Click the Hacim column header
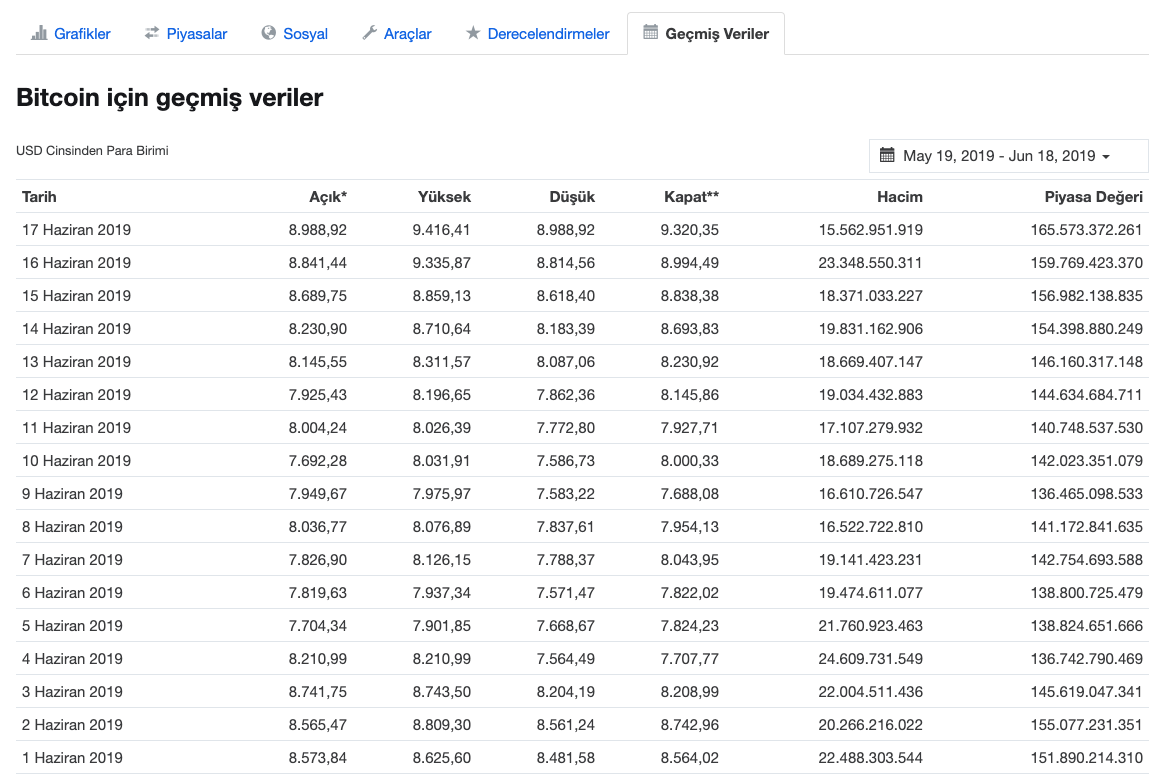1169x781 pixels. (899, 197)
